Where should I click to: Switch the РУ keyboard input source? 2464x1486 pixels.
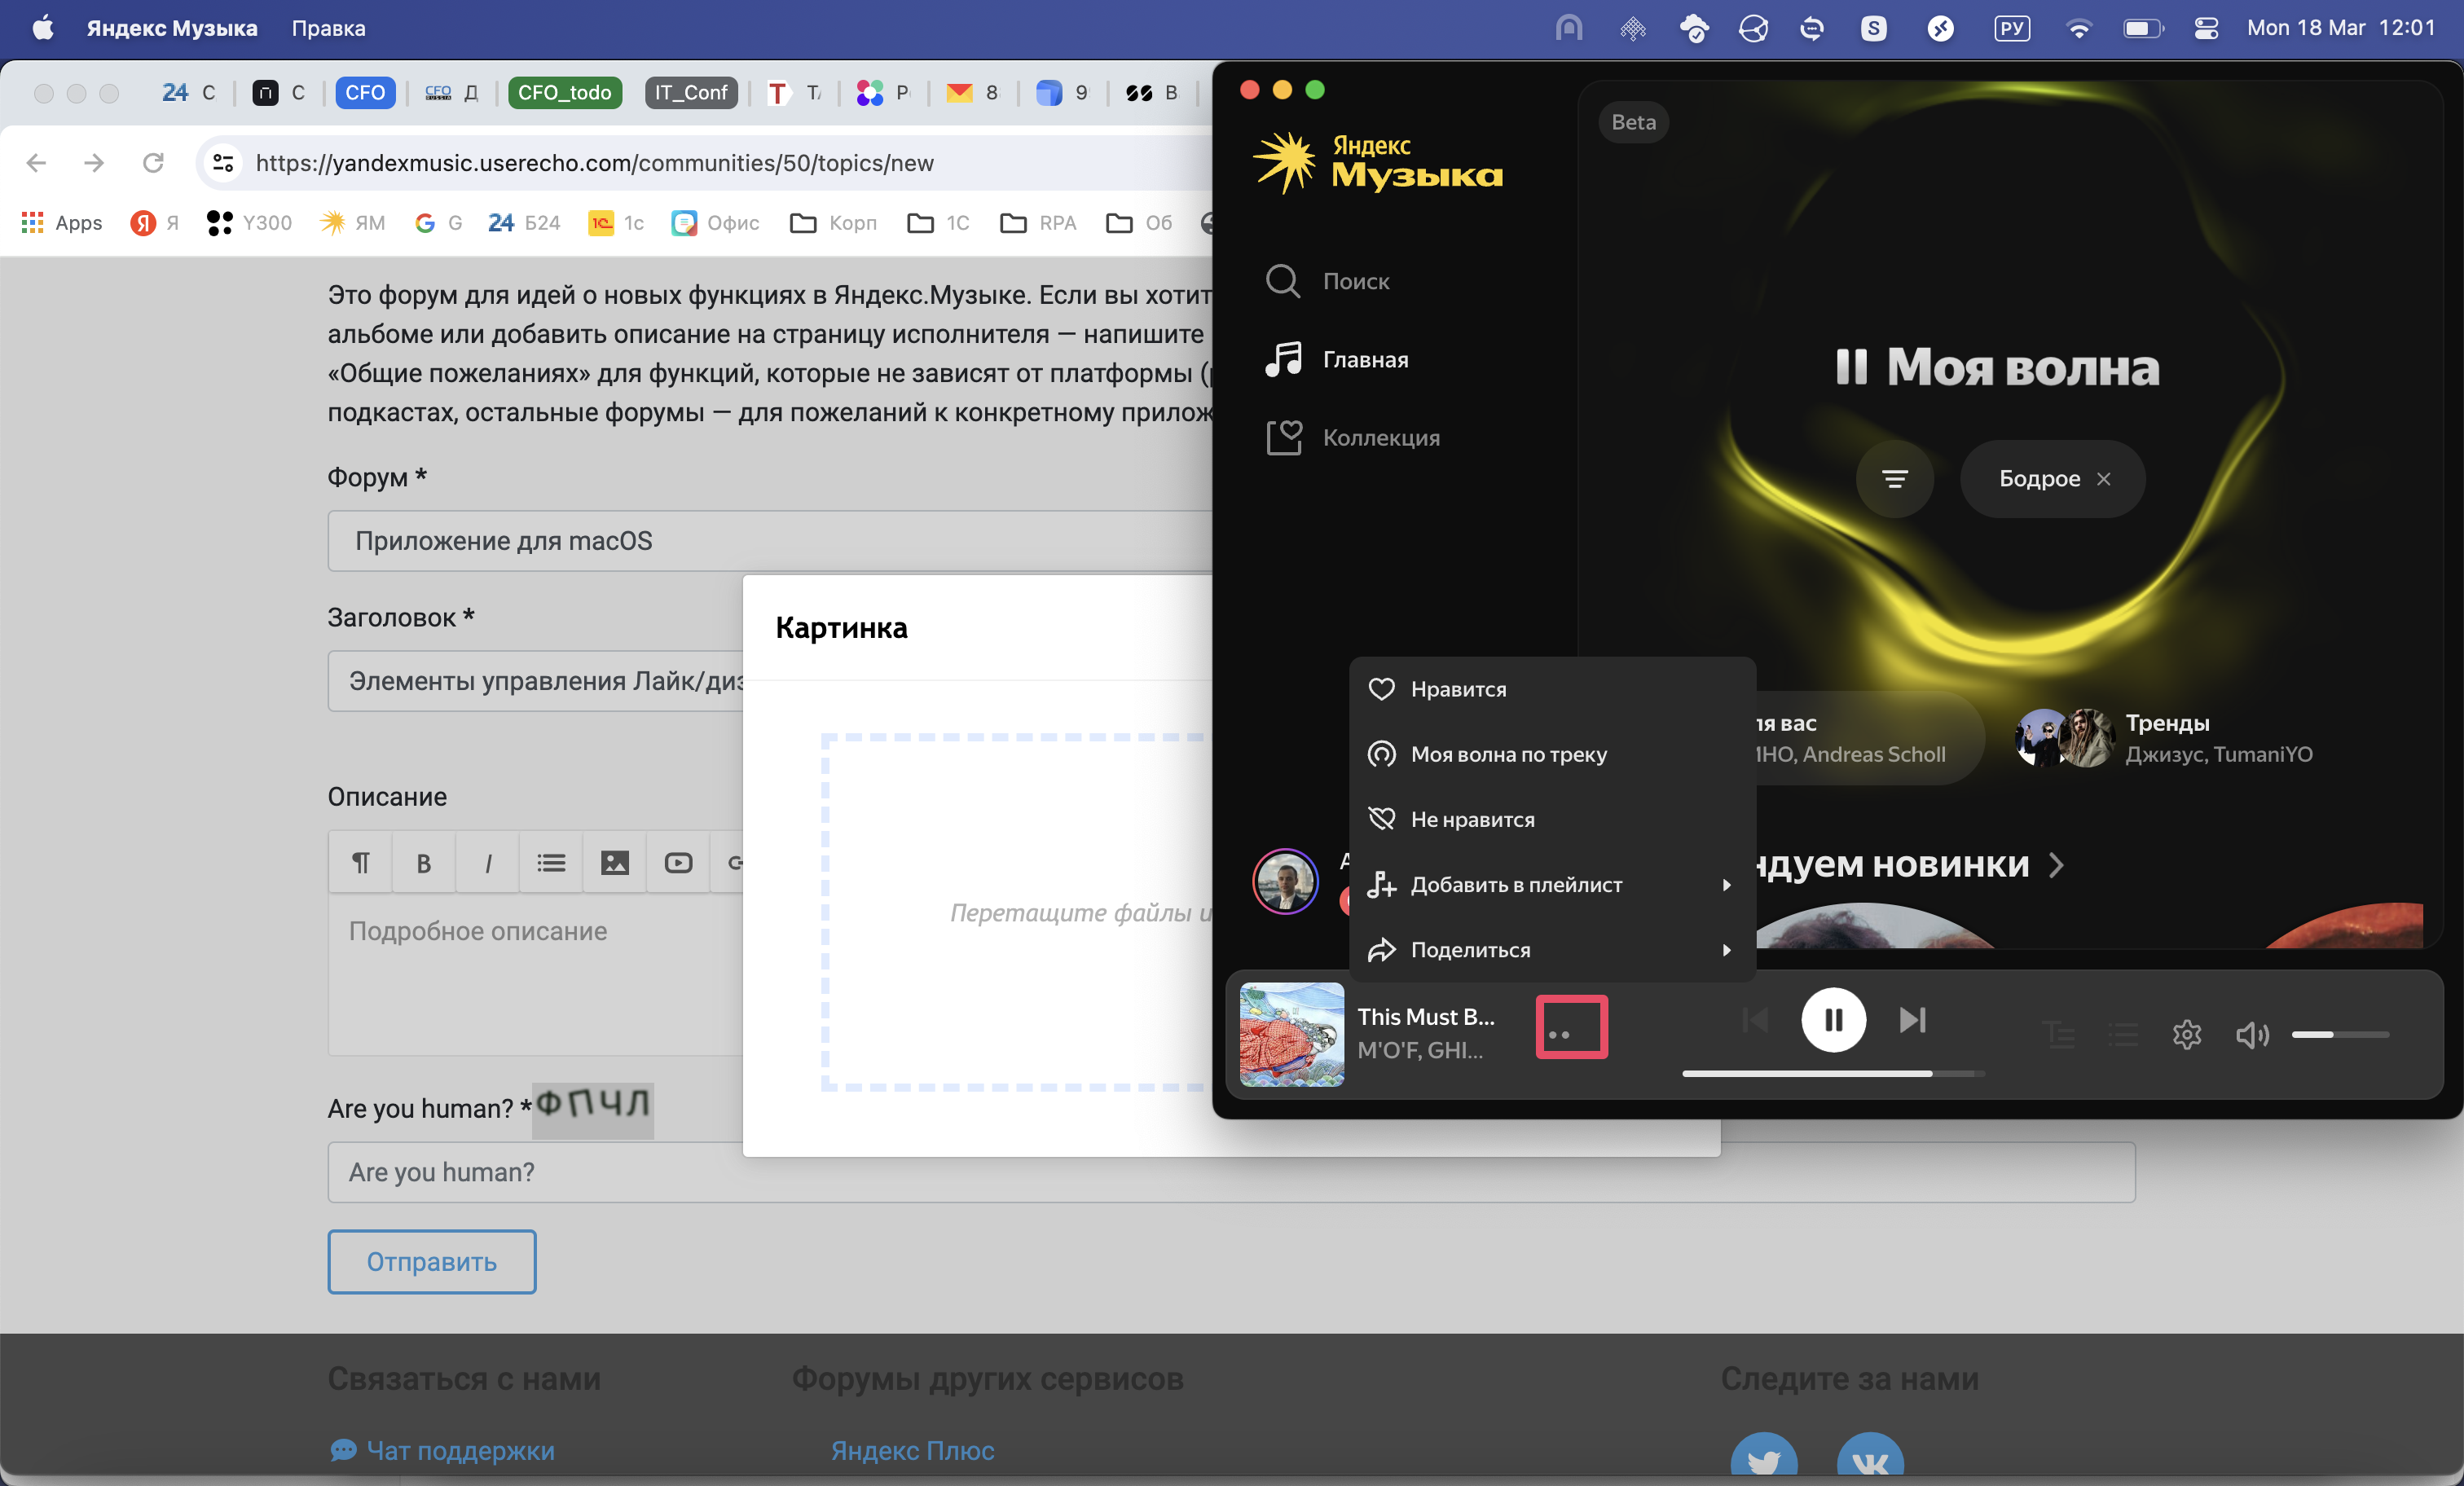tap(2012, 28)
